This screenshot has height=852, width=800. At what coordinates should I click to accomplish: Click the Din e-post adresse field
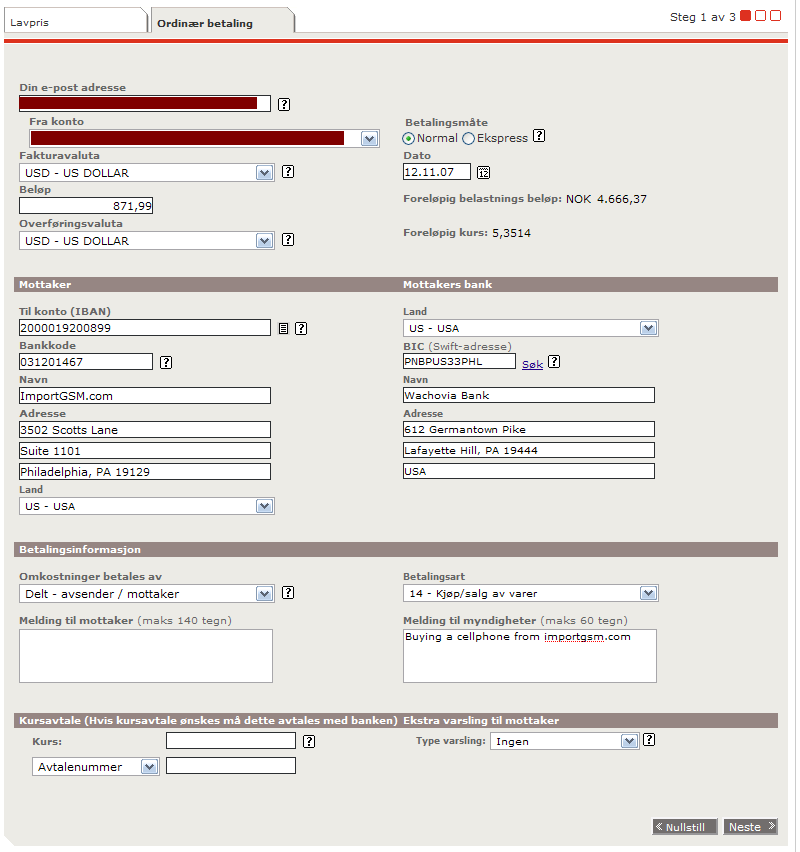click(145, 103)
